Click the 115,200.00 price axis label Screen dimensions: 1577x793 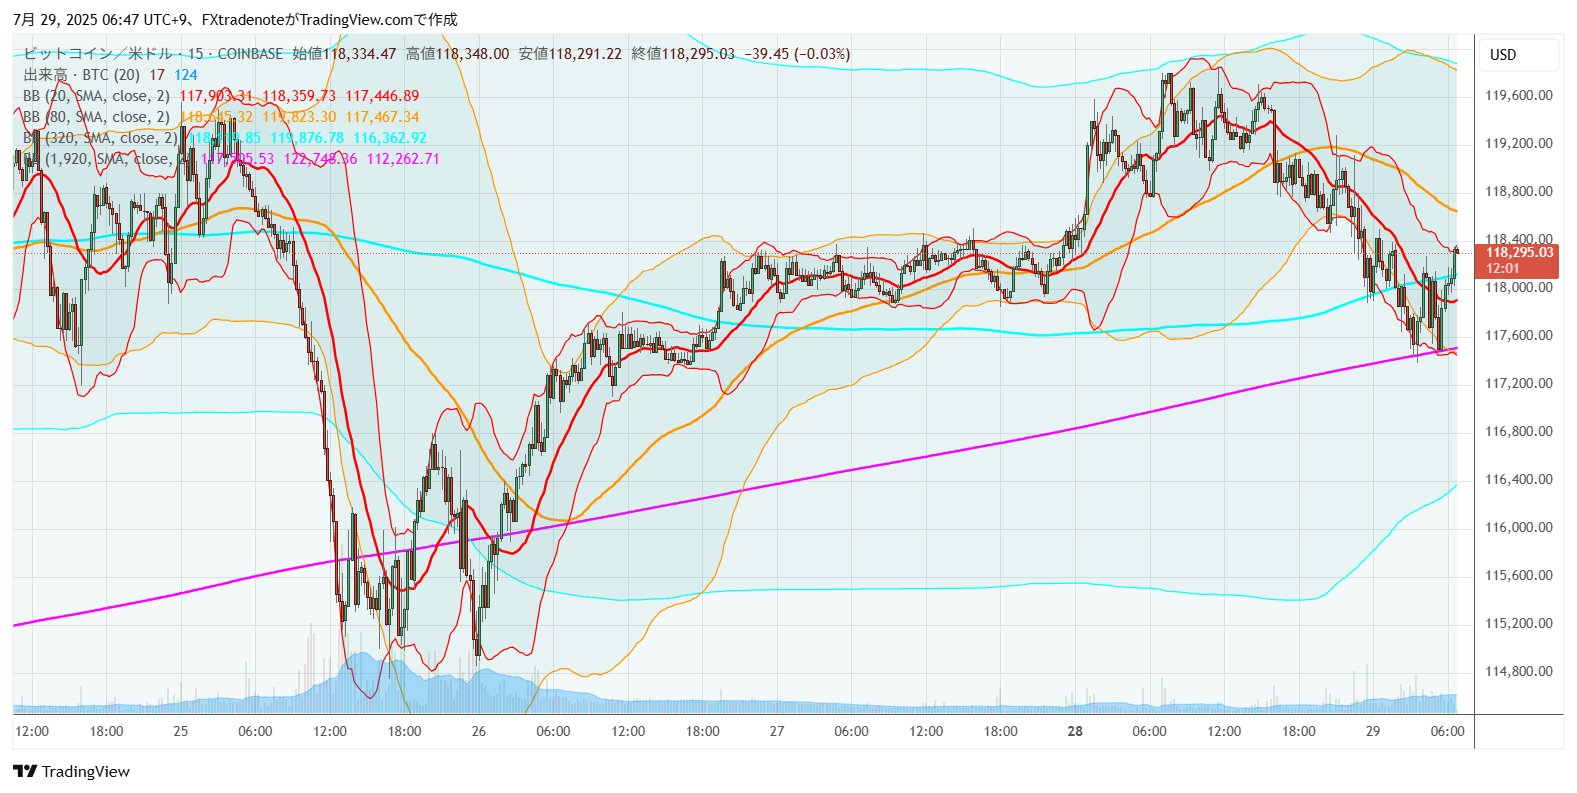click(1519, 624)
